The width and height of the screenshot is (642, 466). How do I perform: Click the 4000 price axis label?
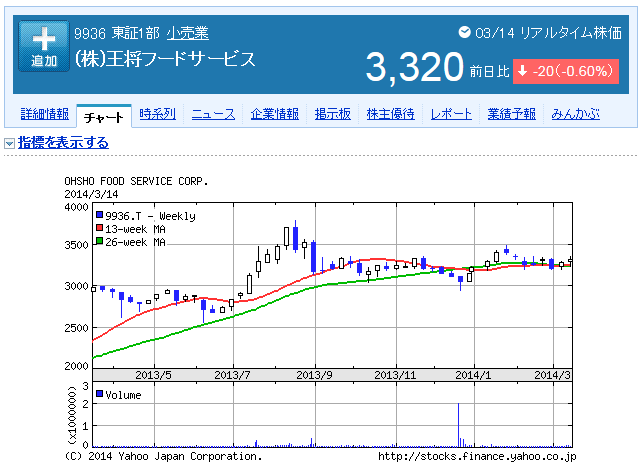[77, 207]
